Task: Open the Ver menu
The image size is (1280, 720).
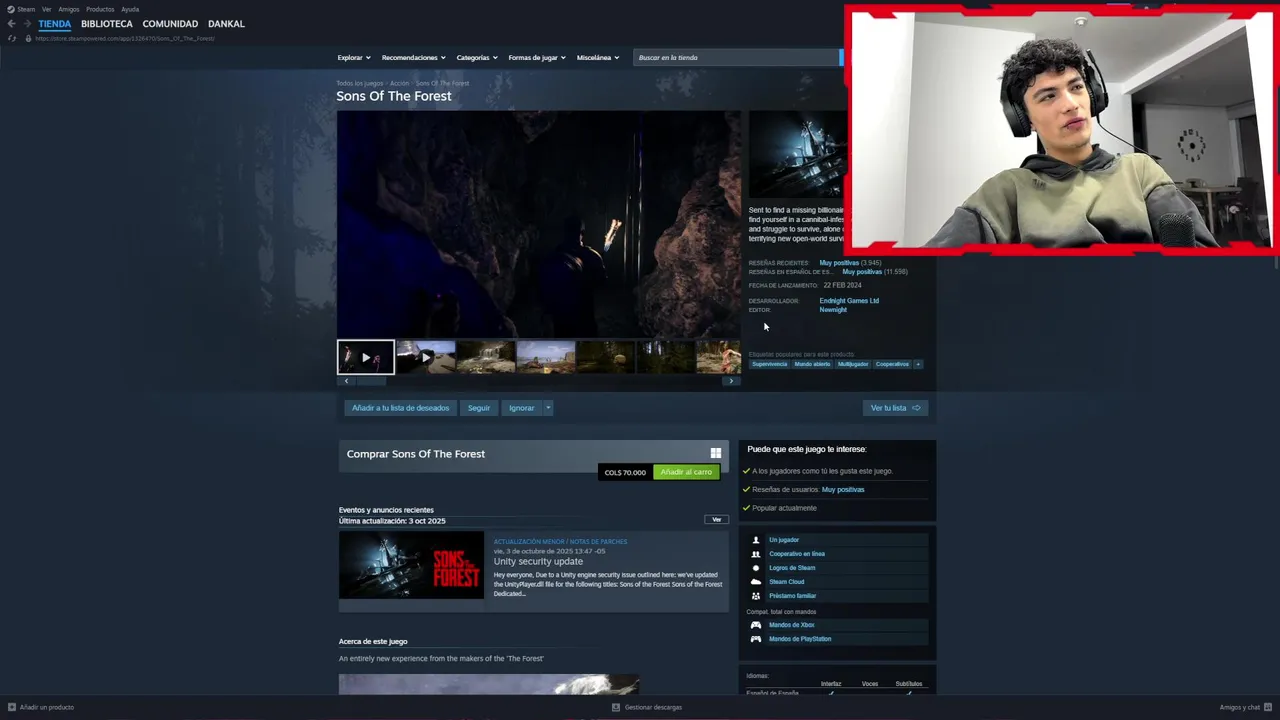Action: [x=47, y=9]
